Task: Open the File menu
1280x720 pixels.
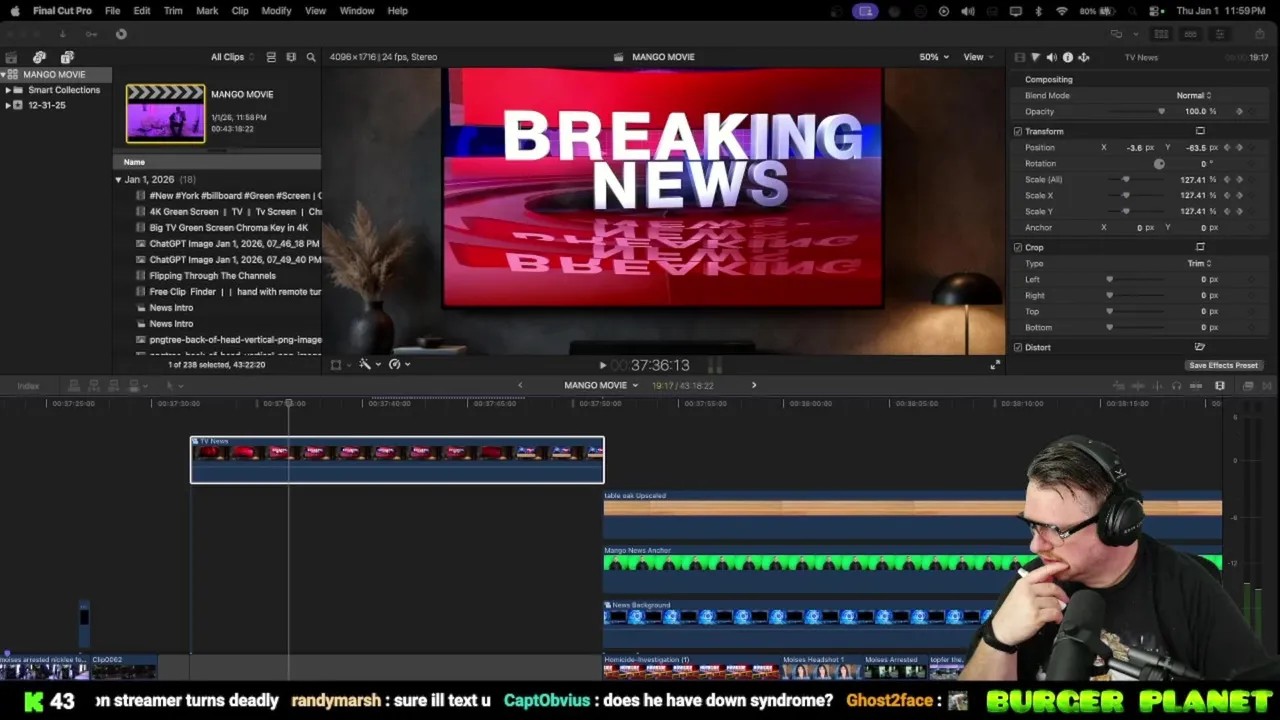Action: click(113, 11)
